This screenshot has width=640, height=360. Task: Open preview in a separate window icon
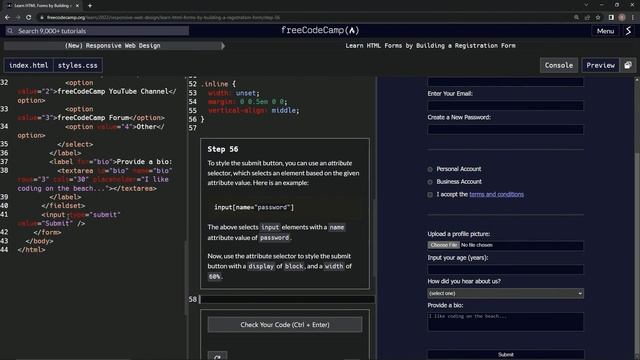pyautogui.click(x=628, y=65)
